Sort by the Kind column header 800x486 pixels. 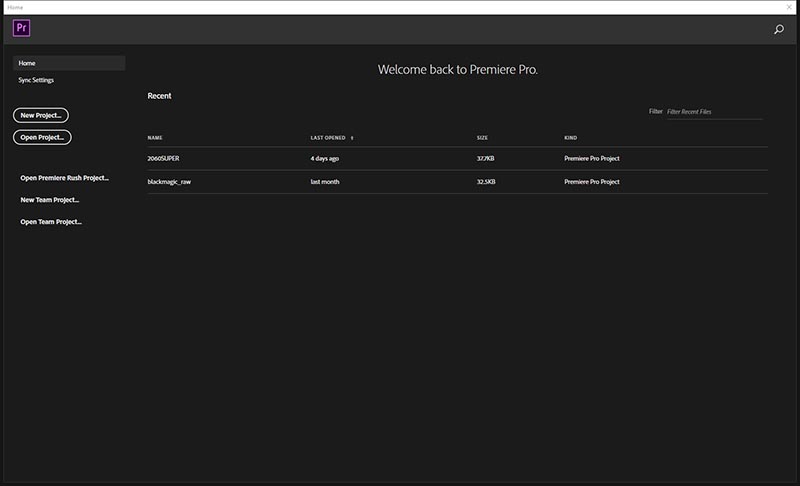570,138
